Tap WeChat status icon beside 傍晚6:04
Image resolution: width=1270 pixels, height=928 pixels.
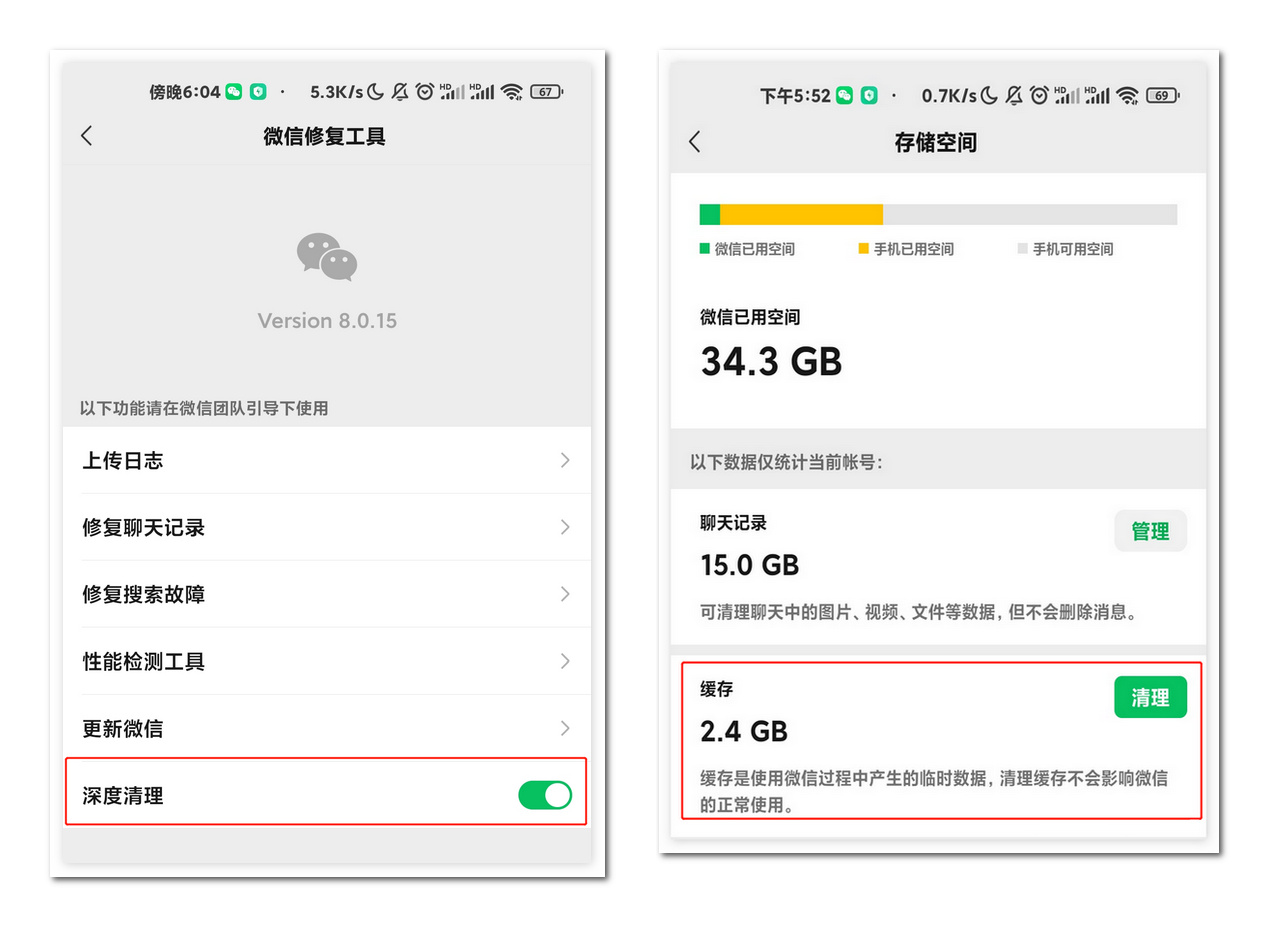[x=234, y=92]
